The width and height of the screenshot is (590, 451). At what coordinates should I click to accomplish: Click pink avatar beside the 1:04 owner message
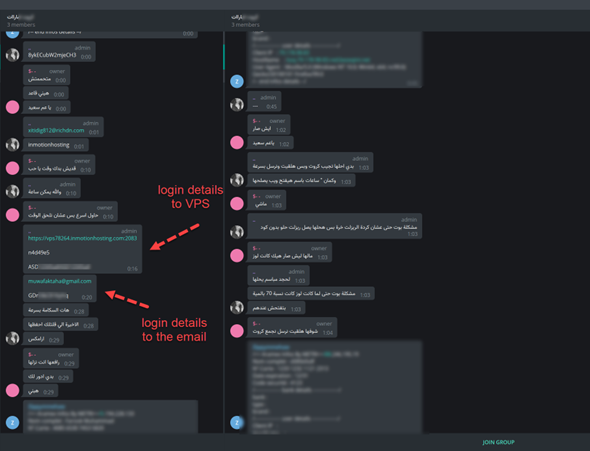[237, 331]
